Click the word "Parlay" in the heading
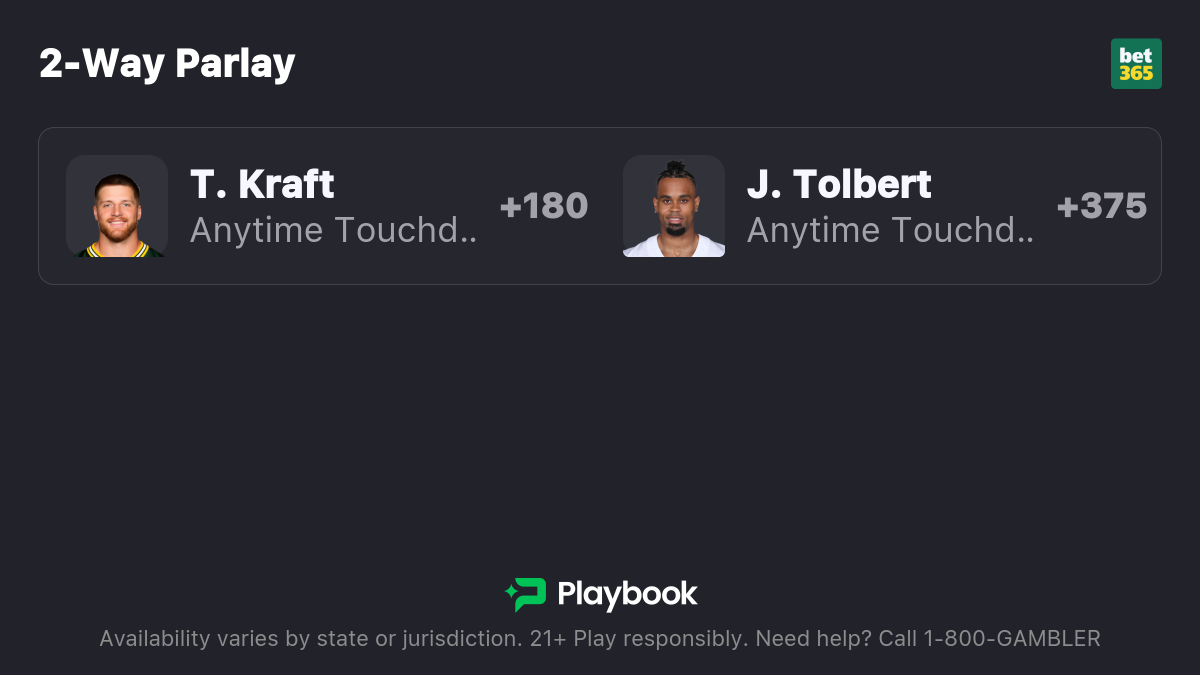The image size is (1200, 675). [x=235, y=65]
